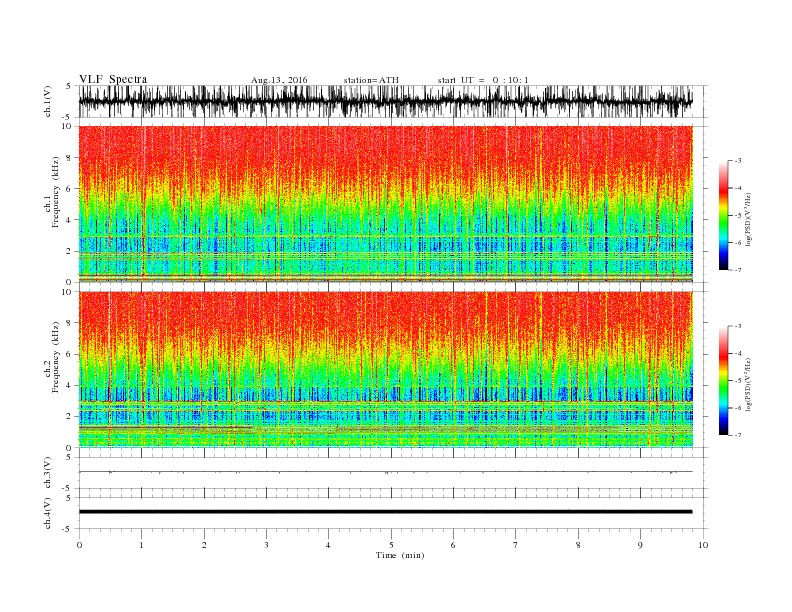This screenshot has height=612, width=792.
Task: Click the ch.2 Frequency (kHz) axis label
Action: (x=52, y=357)
